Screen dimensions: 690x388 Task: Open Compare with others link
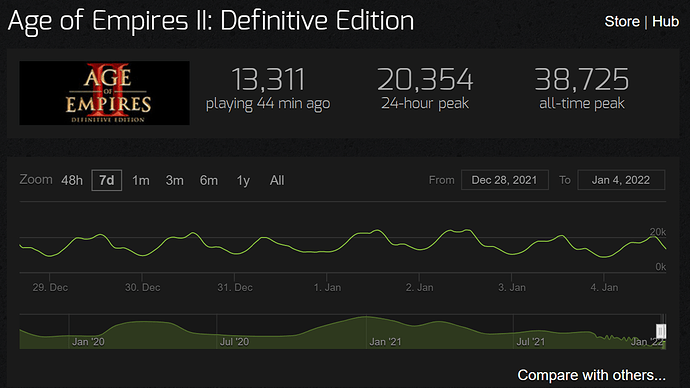(x=591, y=375)
